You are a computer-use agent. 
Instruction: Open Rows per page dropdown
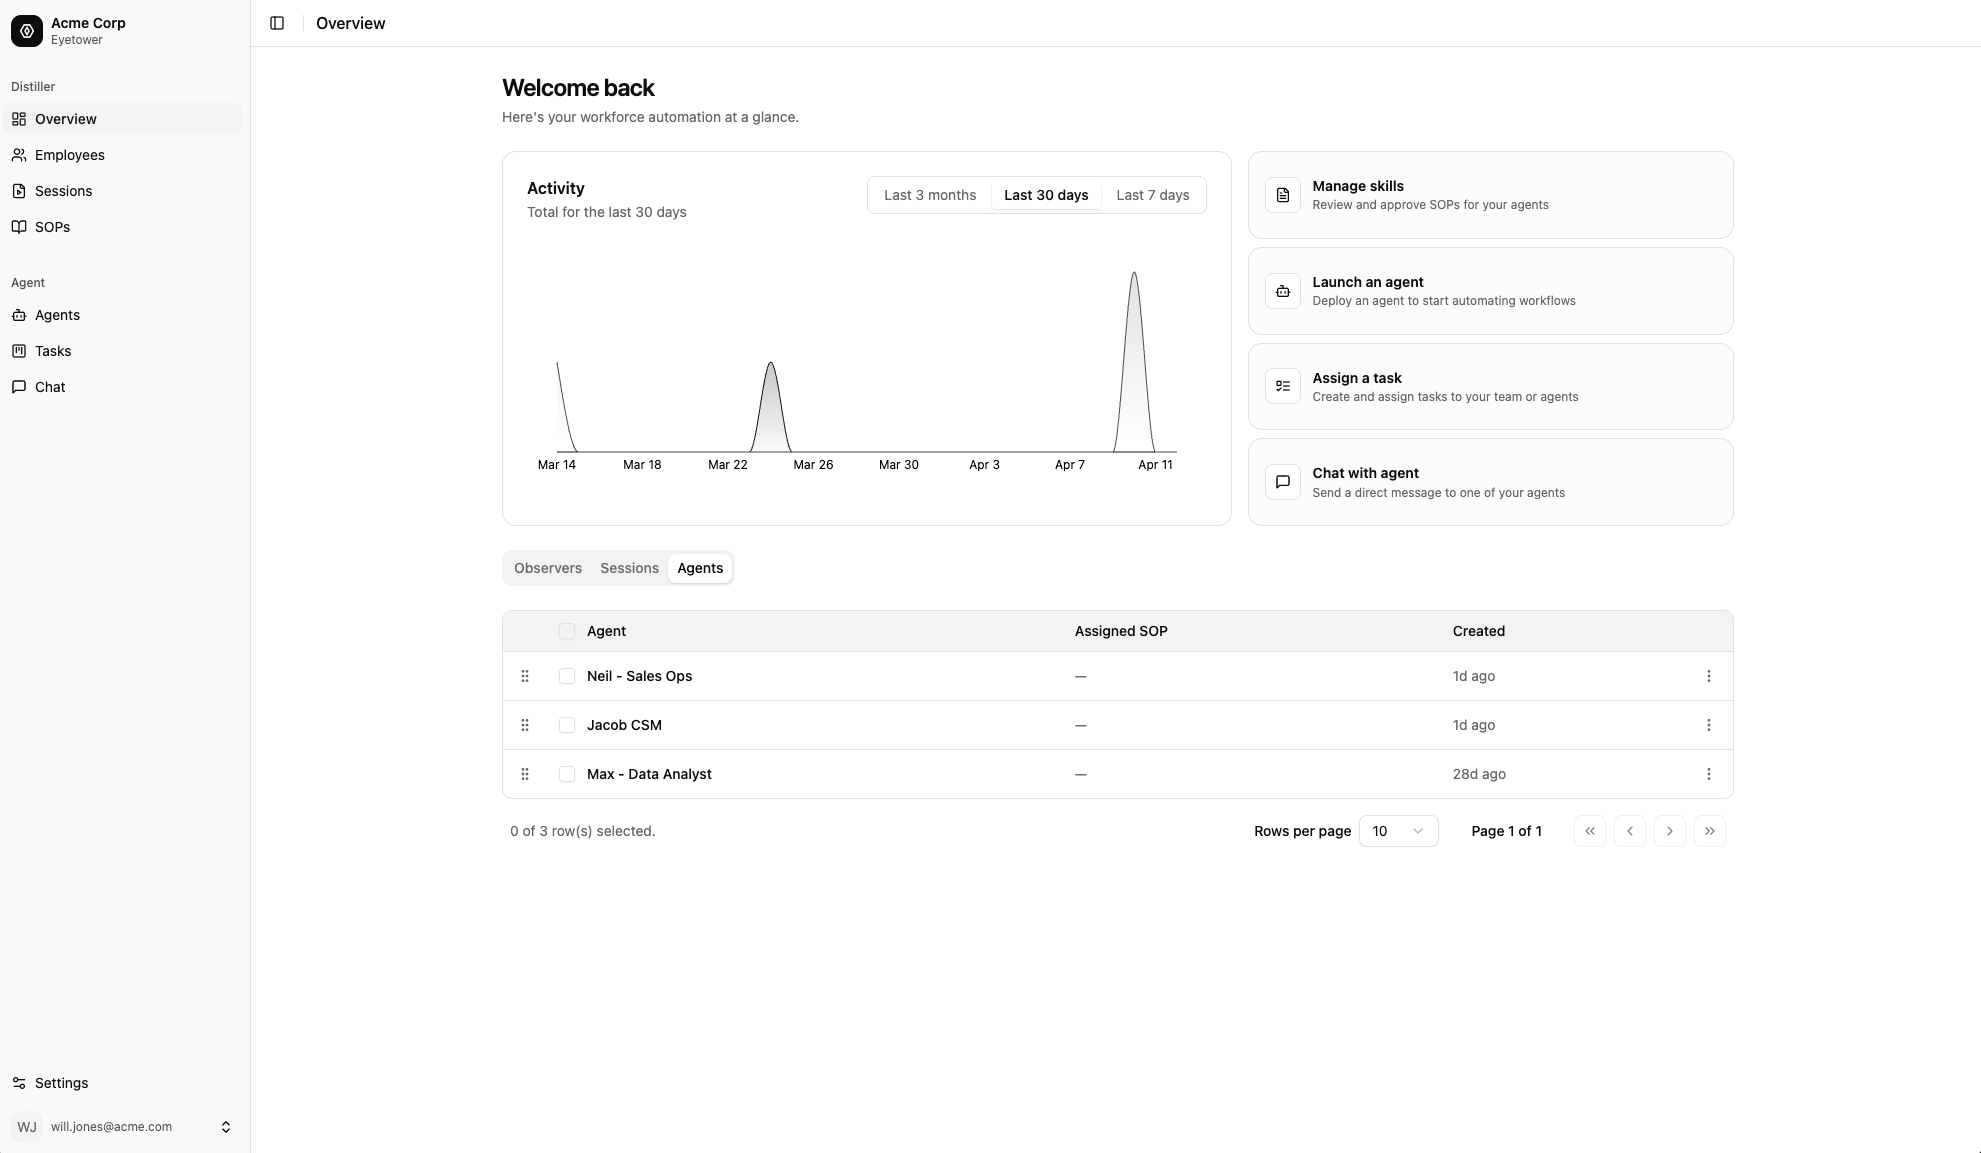pyautogui.click(x=1397, y=831)
